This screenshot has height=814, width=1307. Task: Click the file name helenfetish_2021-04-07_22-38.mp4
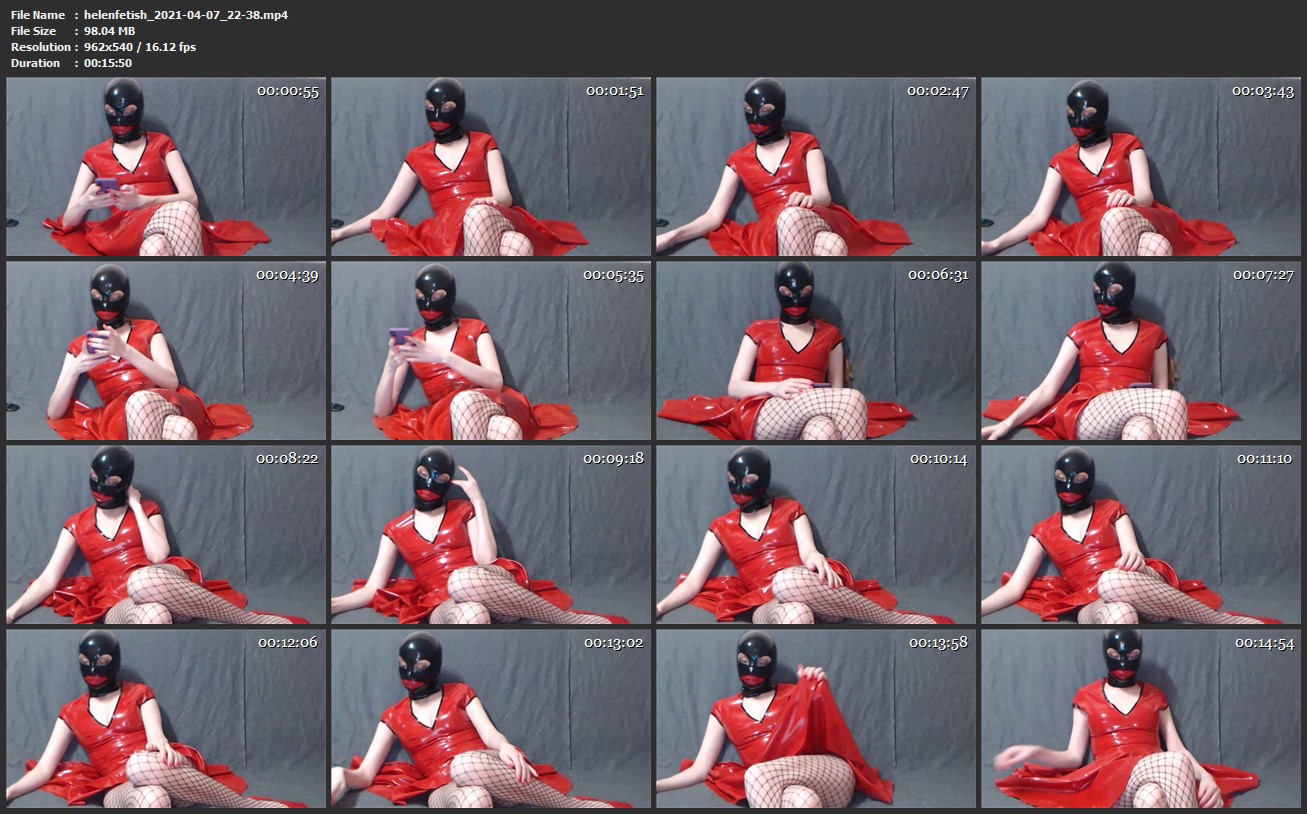(x=186, y=15)
